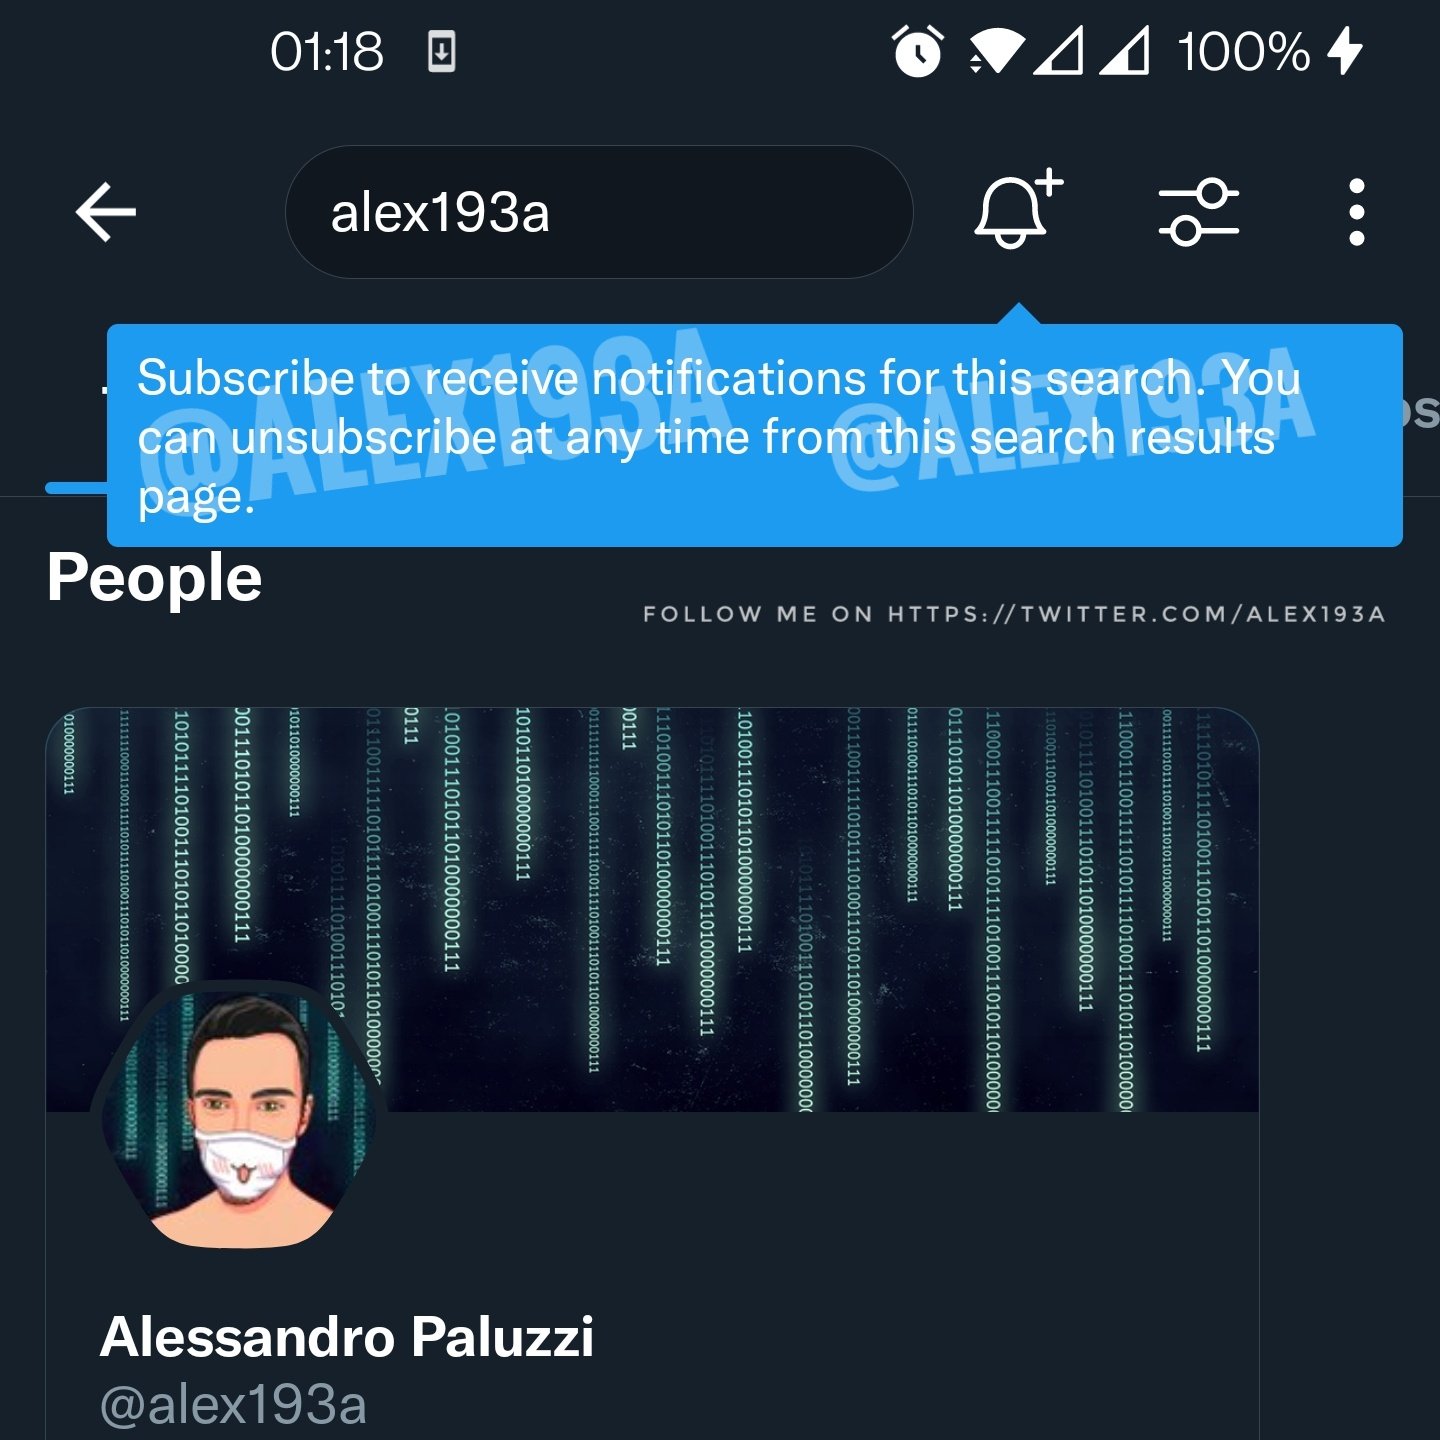This screenshot has width=1440, height=1440.
Task: Open Alessandro Paluzzi's profile avatar
Action: click(239, 1118)
